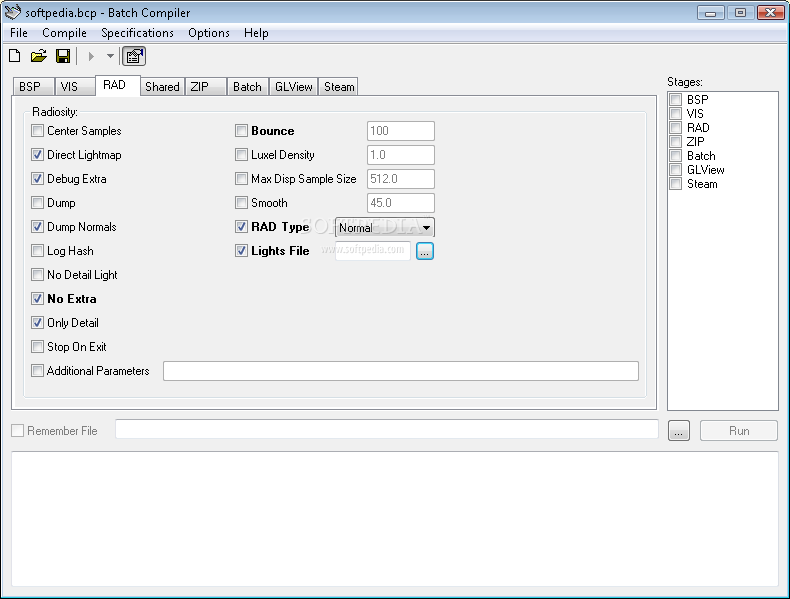Click the Run play arrow toolbar icon
790x599 pixels.
(91, 56)
